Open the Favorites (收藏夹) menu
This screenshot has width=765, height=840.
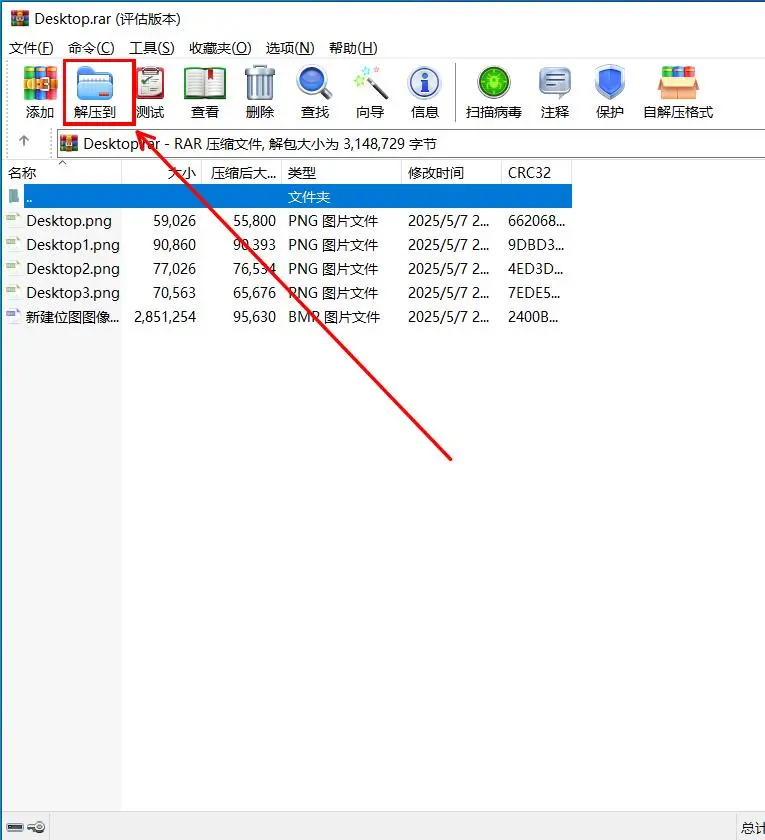click(x=220, y=48)
